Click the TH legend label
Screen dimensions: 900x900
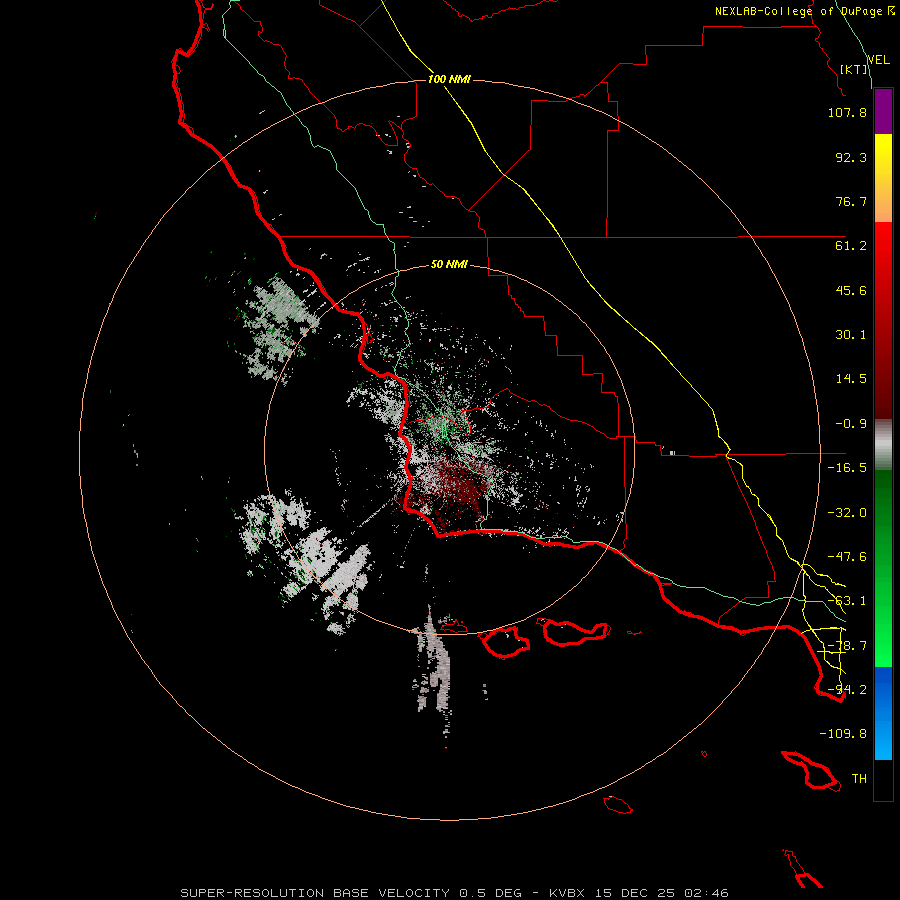[859, 779]
